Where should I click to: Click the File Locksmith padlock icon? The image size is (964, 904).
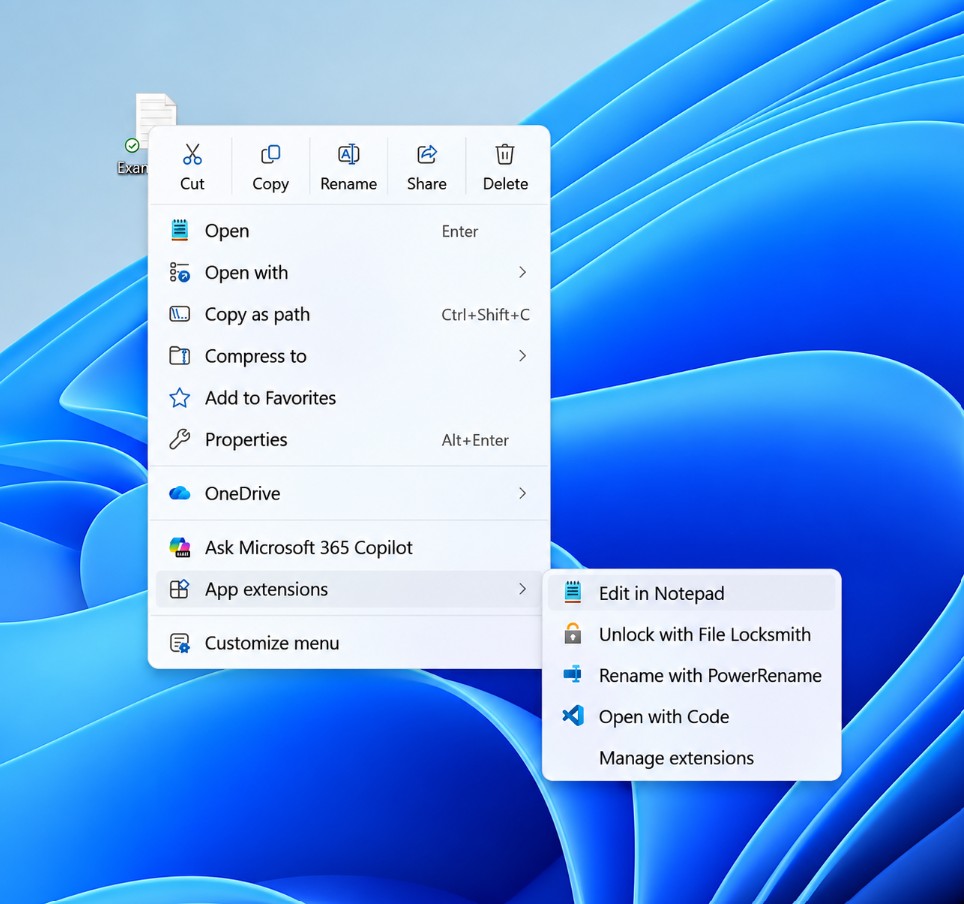coord(573,633)
